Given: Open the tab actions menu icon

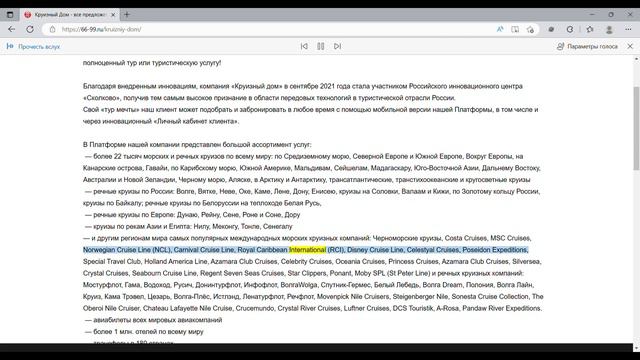Looking at the screenshot, I should [x=10, y=15].
